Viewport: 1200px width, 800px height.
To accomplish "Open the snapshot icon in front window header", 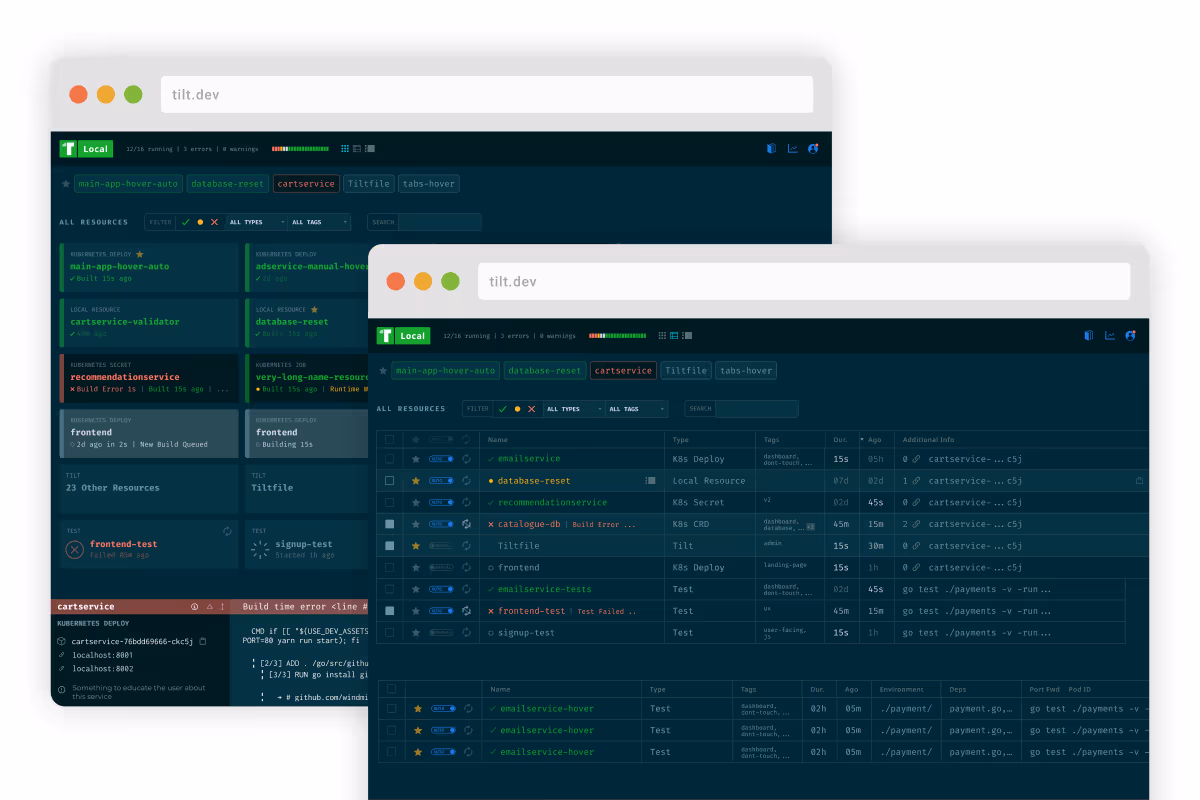I will pyautogui.click(x=1089, y=336).
